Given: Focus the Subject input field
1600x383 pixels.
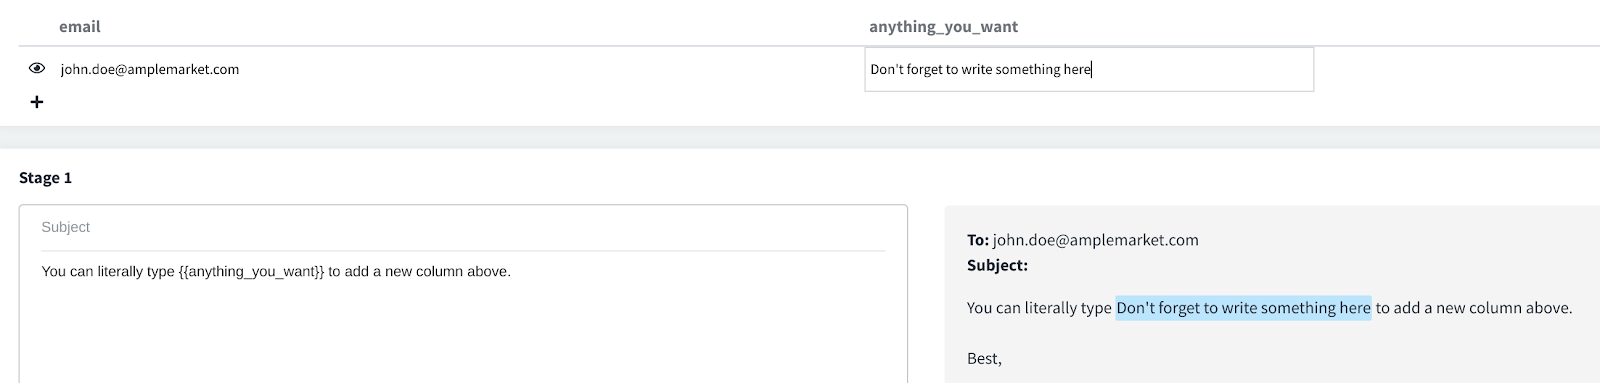Looking at the screenshot, I should tap(463, 228).
